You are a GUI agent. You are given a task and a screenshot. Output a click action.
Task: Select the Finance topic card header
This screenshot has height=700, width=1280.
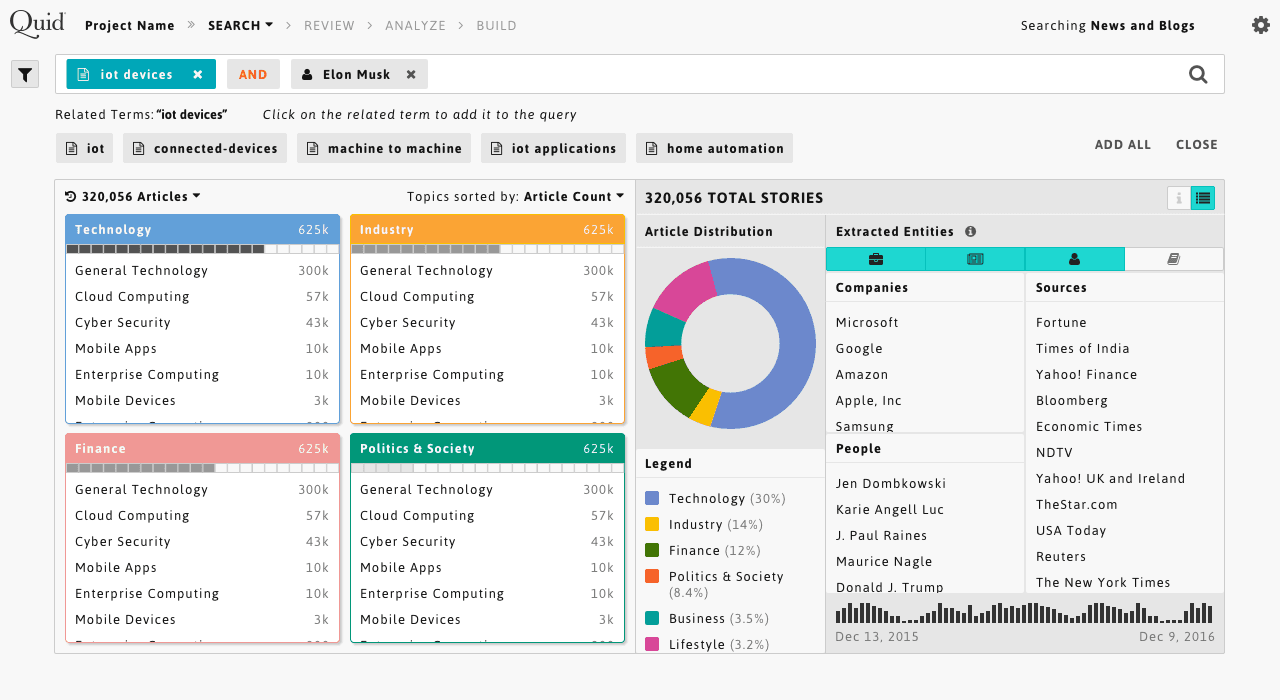[202, 449]
